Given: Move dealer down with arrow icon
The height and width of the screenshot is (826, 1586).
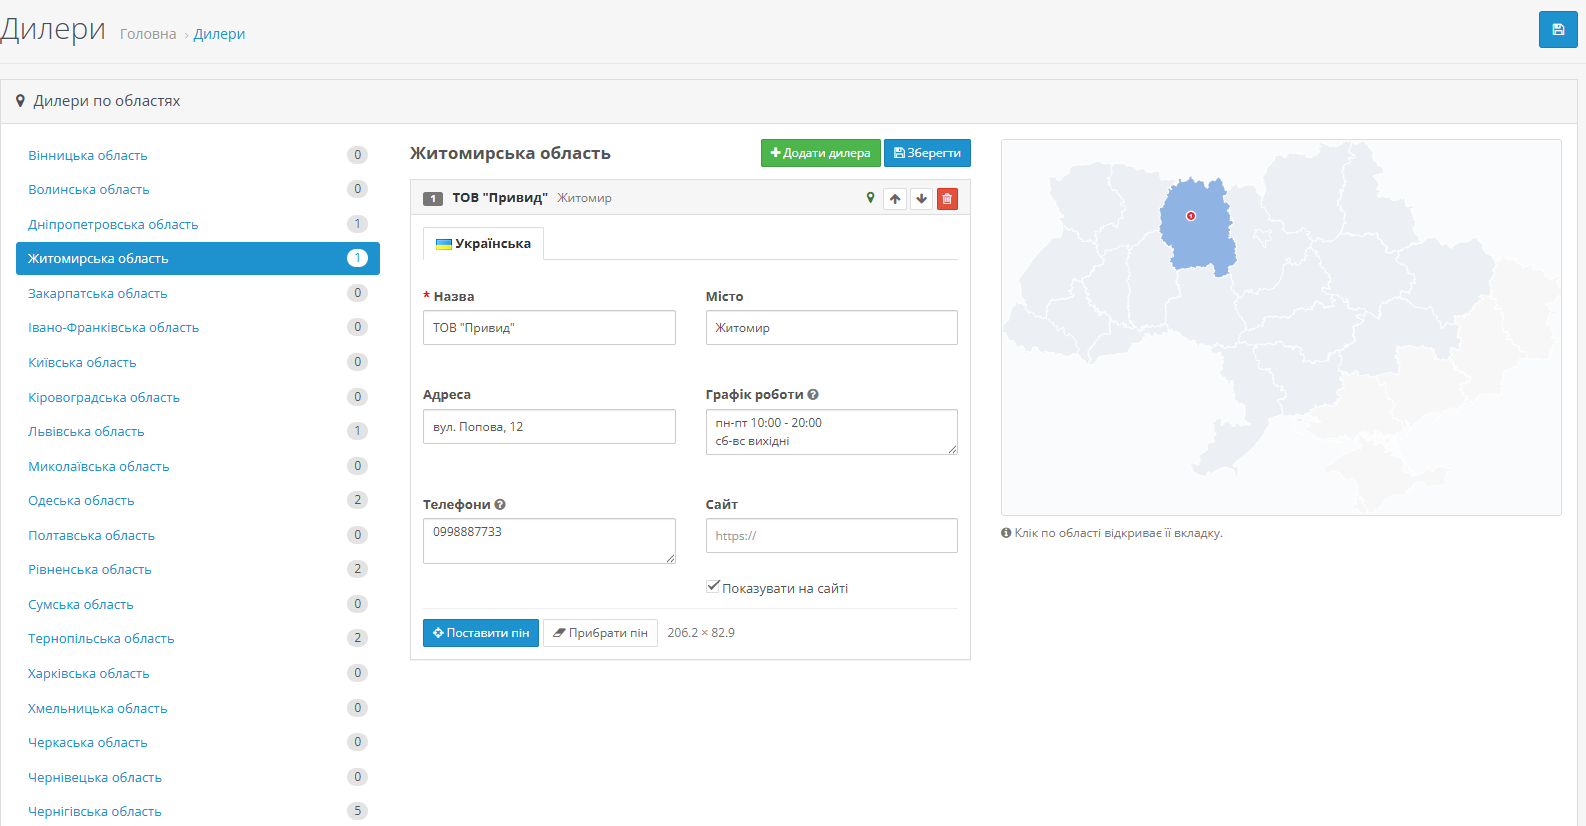Looking at the screenshot, I should pyautogui.click(x=921, y=199).
